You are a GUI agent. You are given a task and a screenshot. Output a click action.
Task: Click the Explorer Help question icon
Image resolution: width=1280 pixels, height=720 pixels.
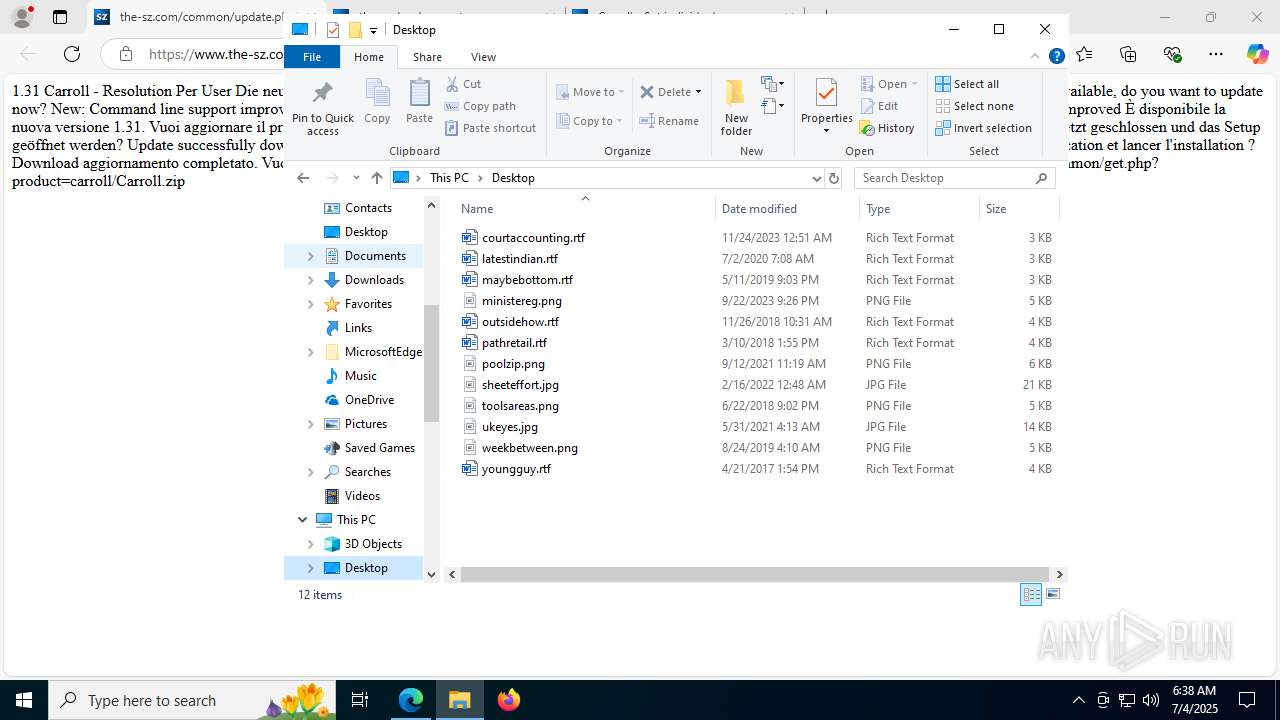point(1056,57)
